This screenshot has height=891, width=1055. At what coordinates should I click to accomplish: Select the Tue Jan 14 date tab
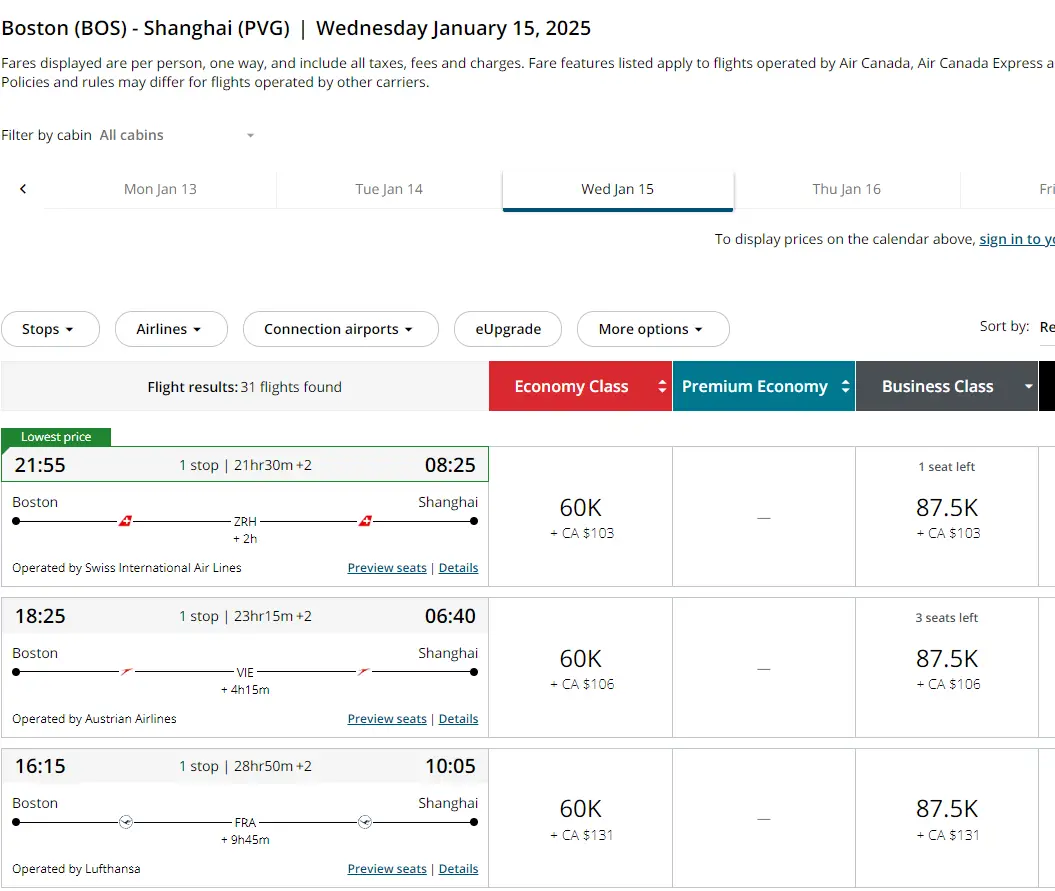(x=389, y=189)
